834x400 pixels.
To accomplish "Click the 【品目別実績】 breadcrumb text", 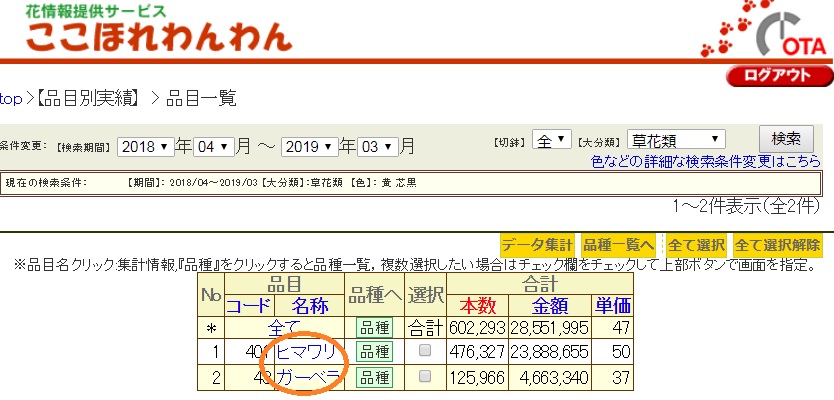I will 90,99.
